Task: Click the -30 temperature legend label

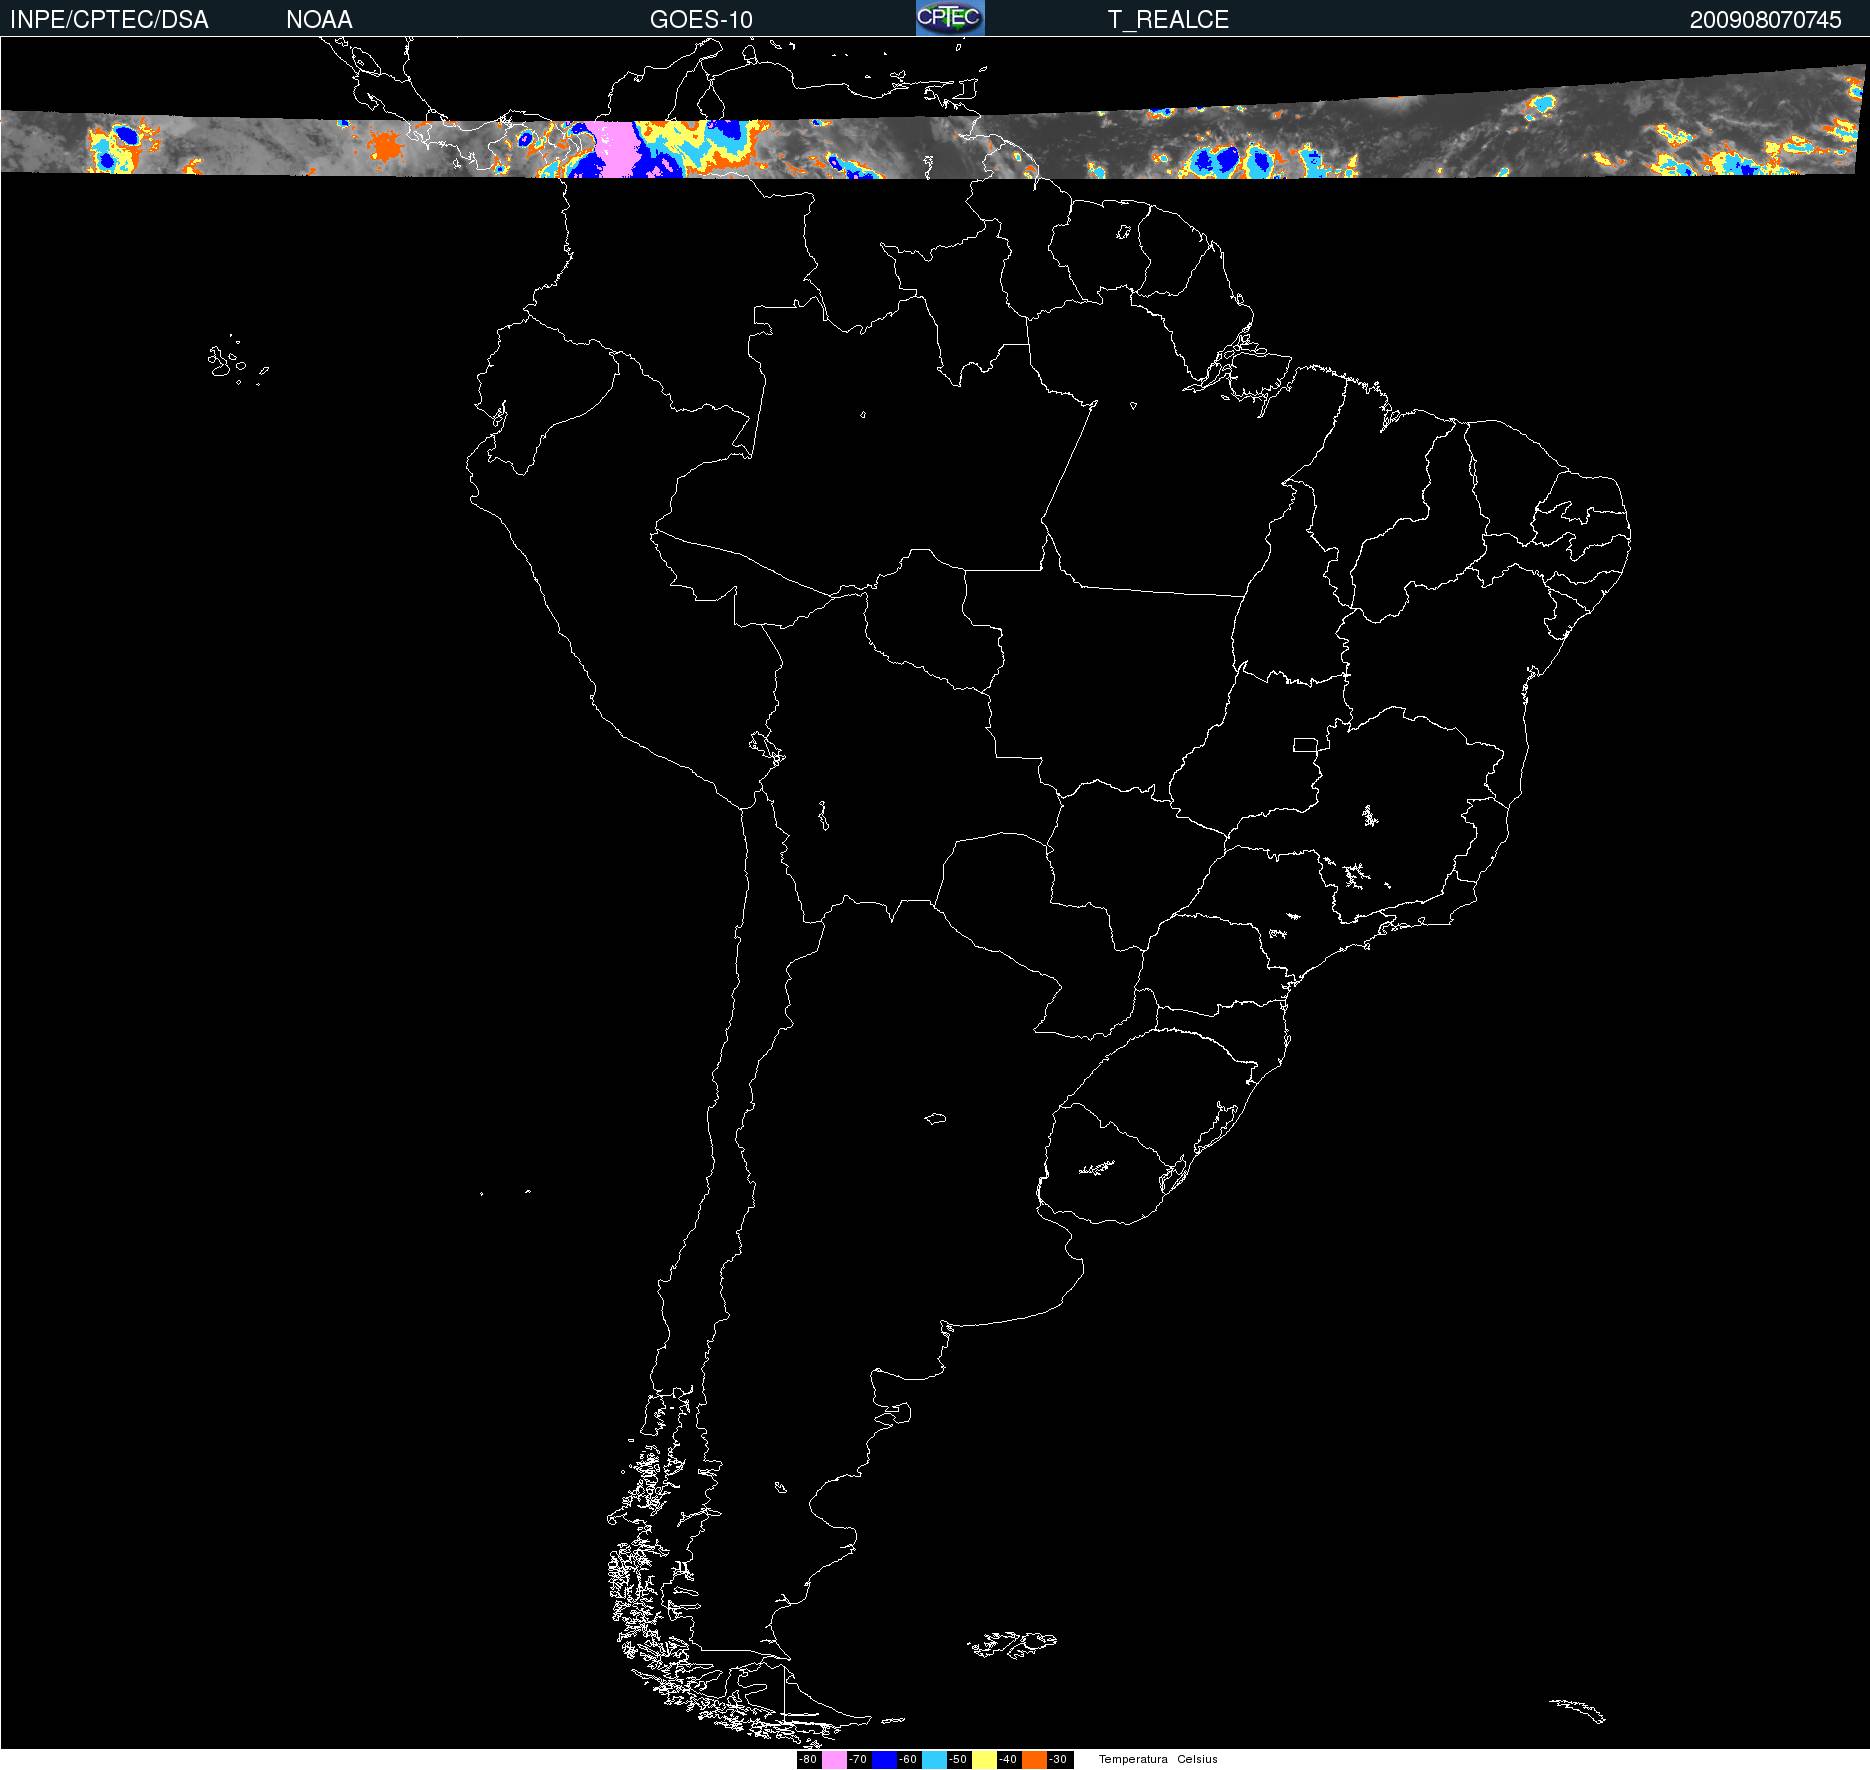Action: pos(1059,1760)
